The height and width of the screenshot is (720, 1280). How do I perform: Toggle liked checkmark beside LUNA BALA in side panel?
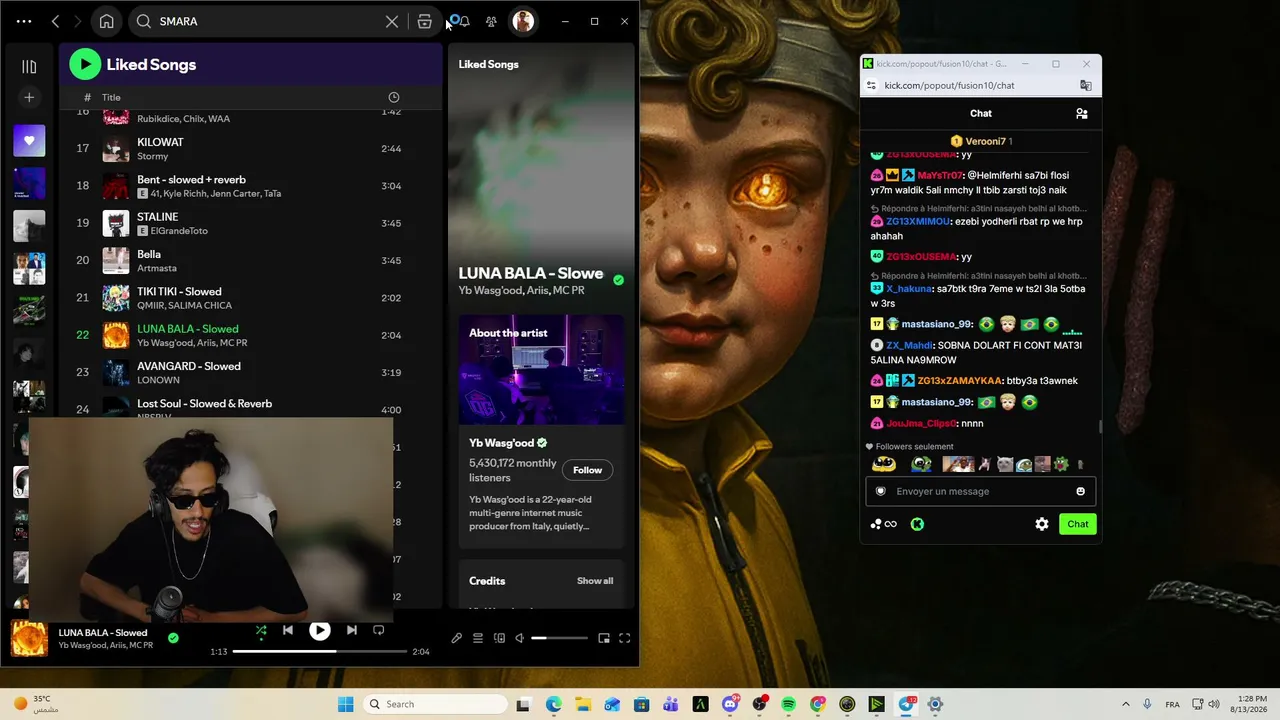(618, 281)
